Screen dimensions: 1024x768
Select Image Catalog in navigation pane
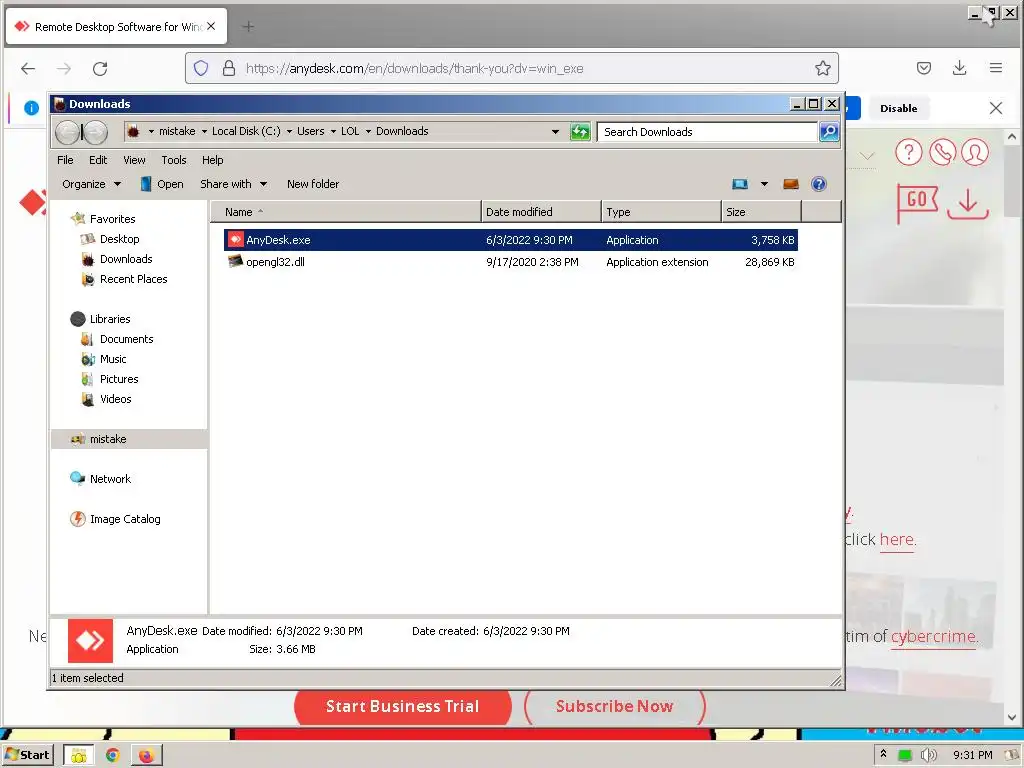coord(115,519)
